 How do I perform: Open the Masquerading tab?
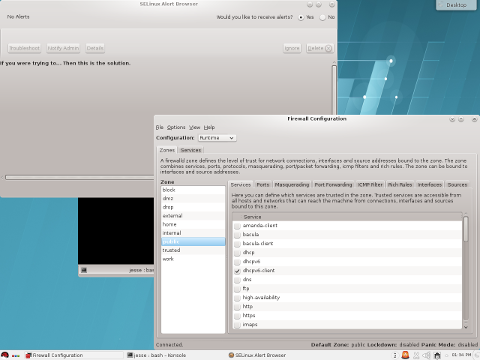(x=292, y=185)
